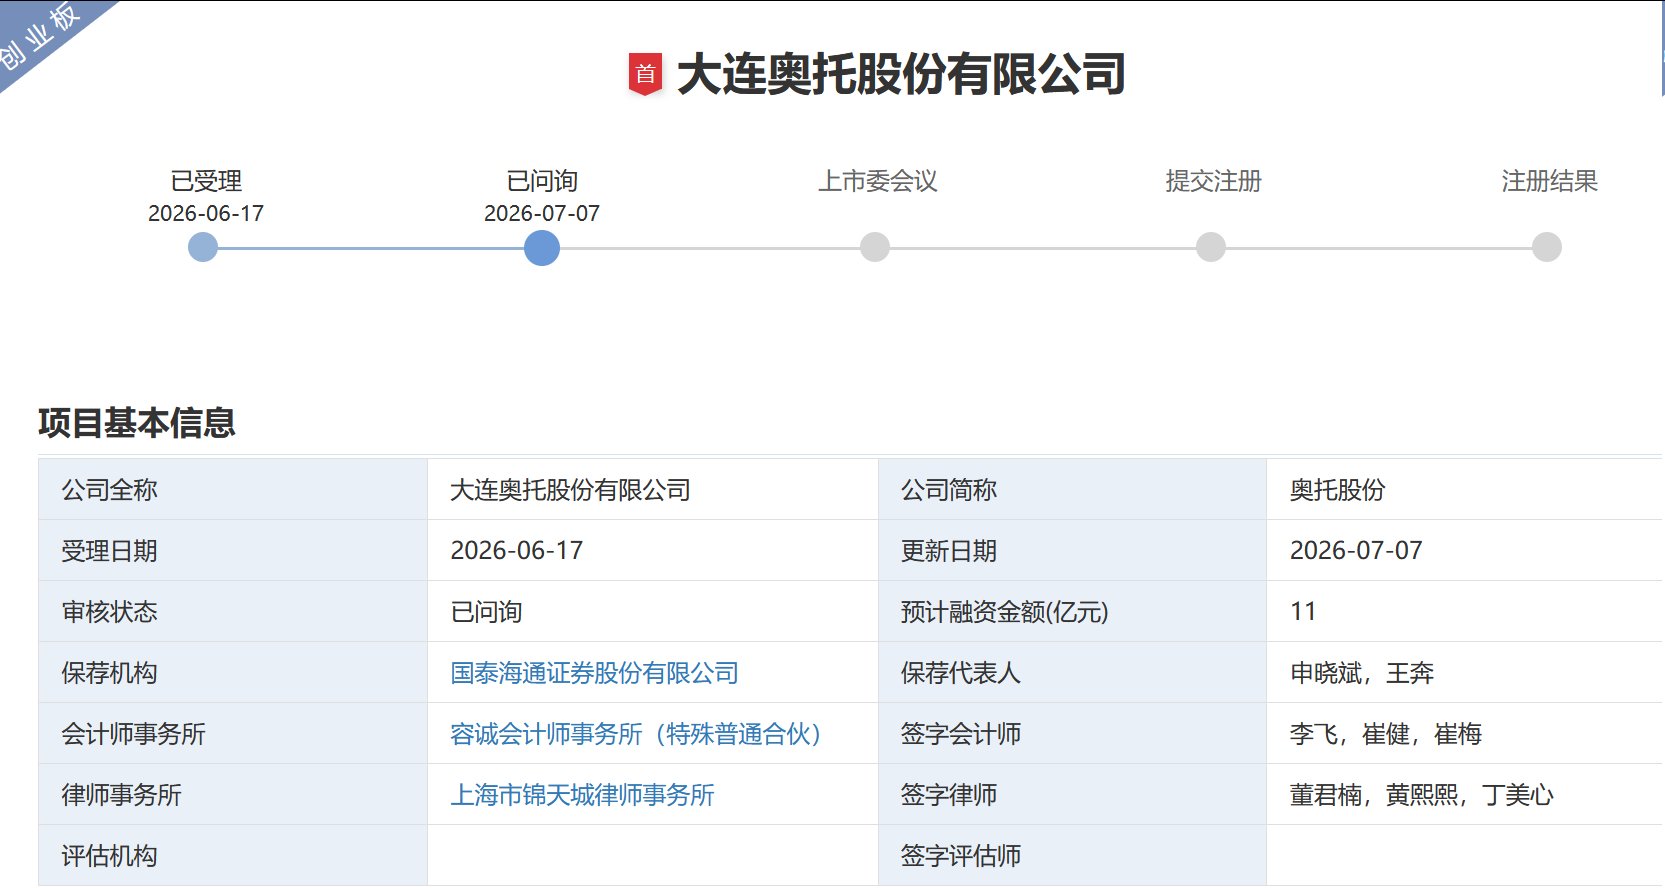Click the 已问询 stage label above timeline
Screen dimensions: 1665x888
[x=542, y=181]
